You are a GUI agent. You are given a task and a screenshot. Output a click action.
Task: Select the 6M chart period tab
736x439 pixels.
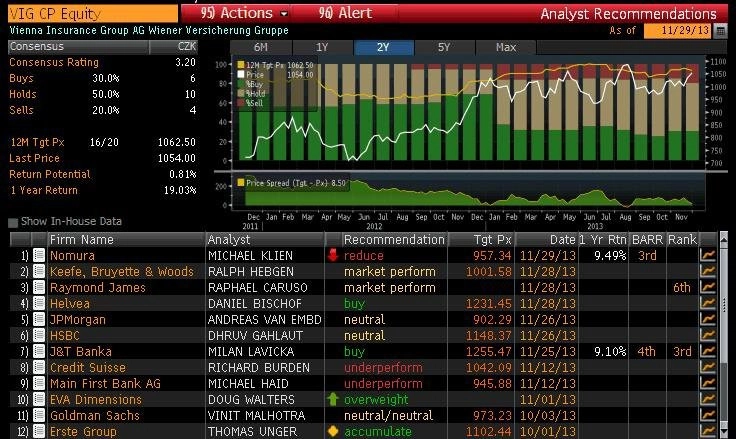tap(261, 47)
